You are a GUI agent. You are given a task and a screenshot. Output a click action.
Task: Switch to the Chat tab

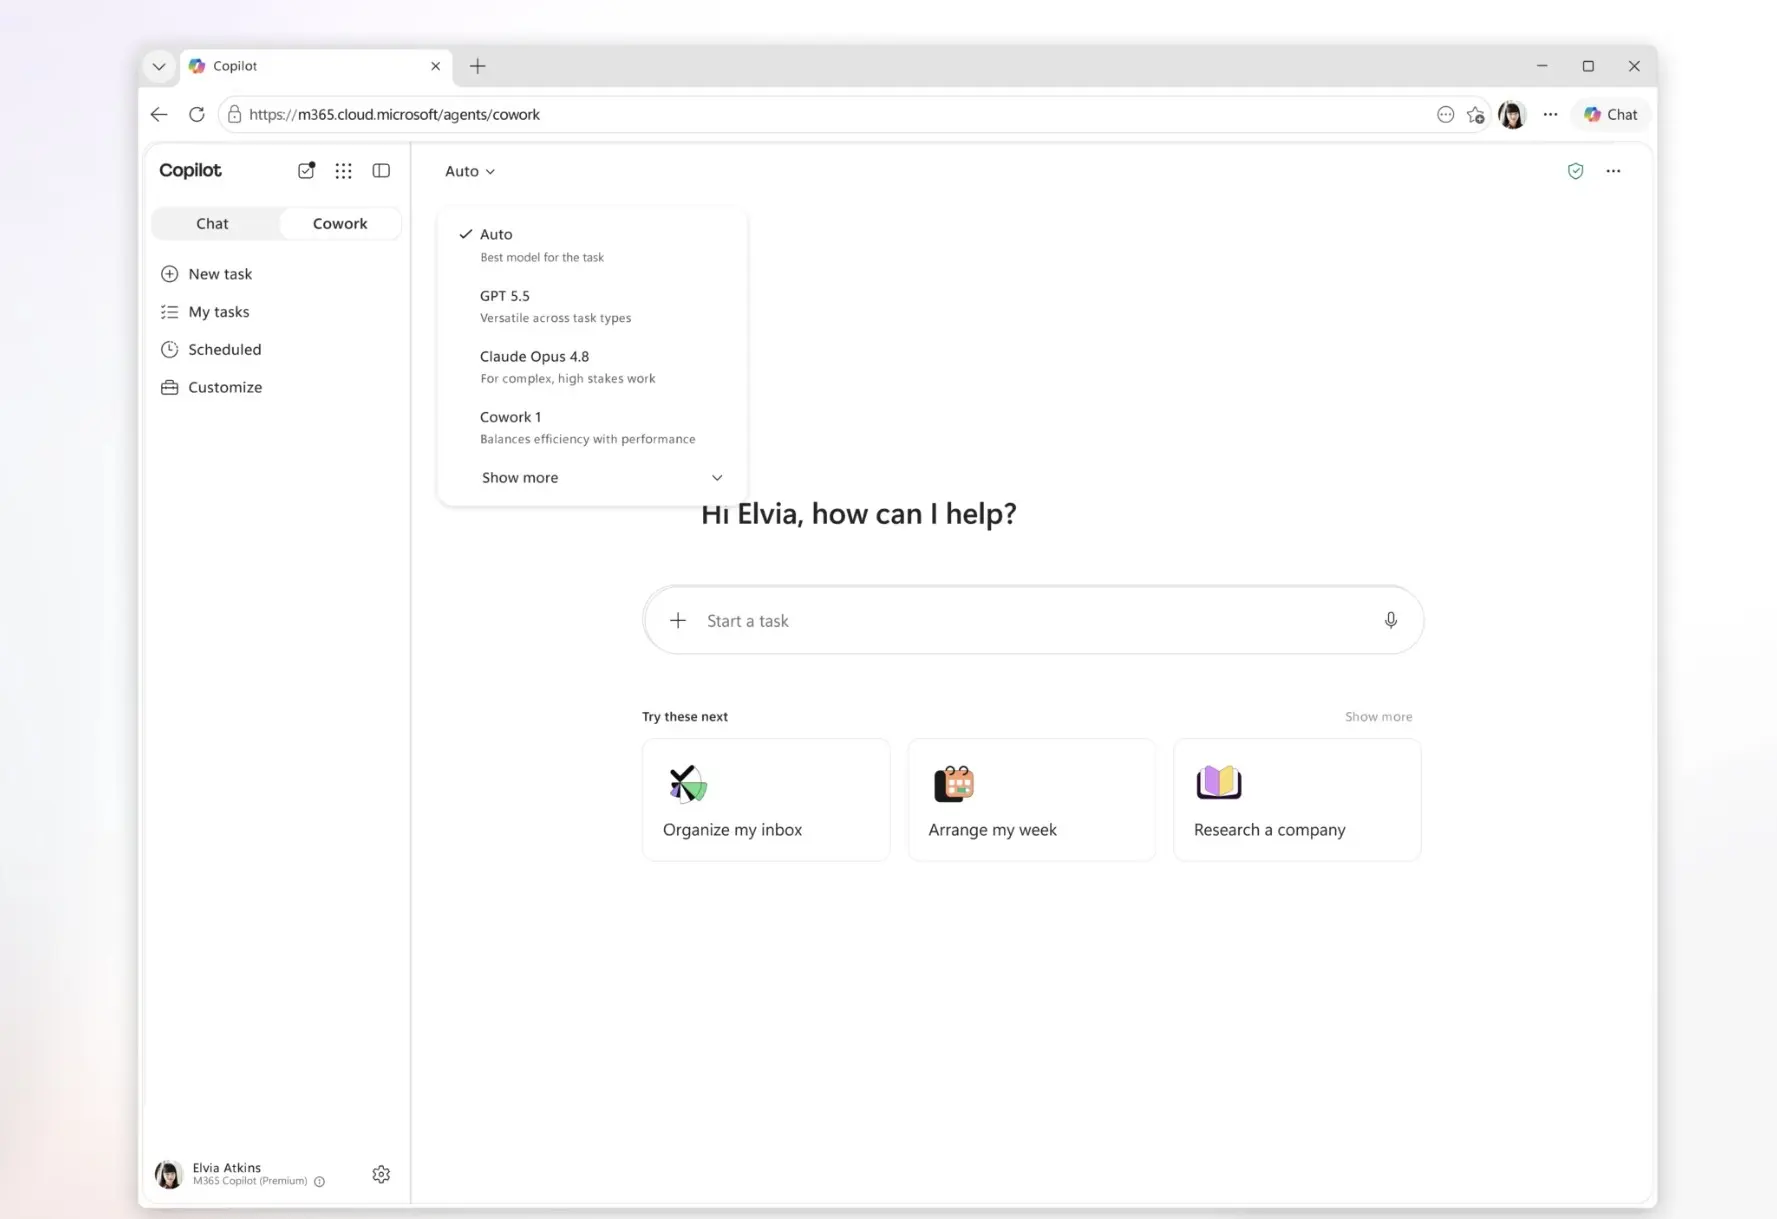(x=212, y=223)
